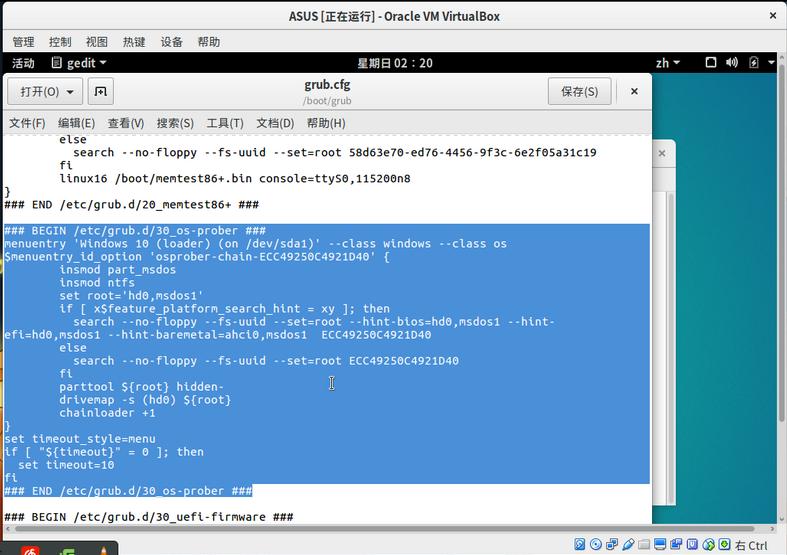Open the VirtualBox 热键 menu
This screenshot has height=555, width=787.
point(134,42)
